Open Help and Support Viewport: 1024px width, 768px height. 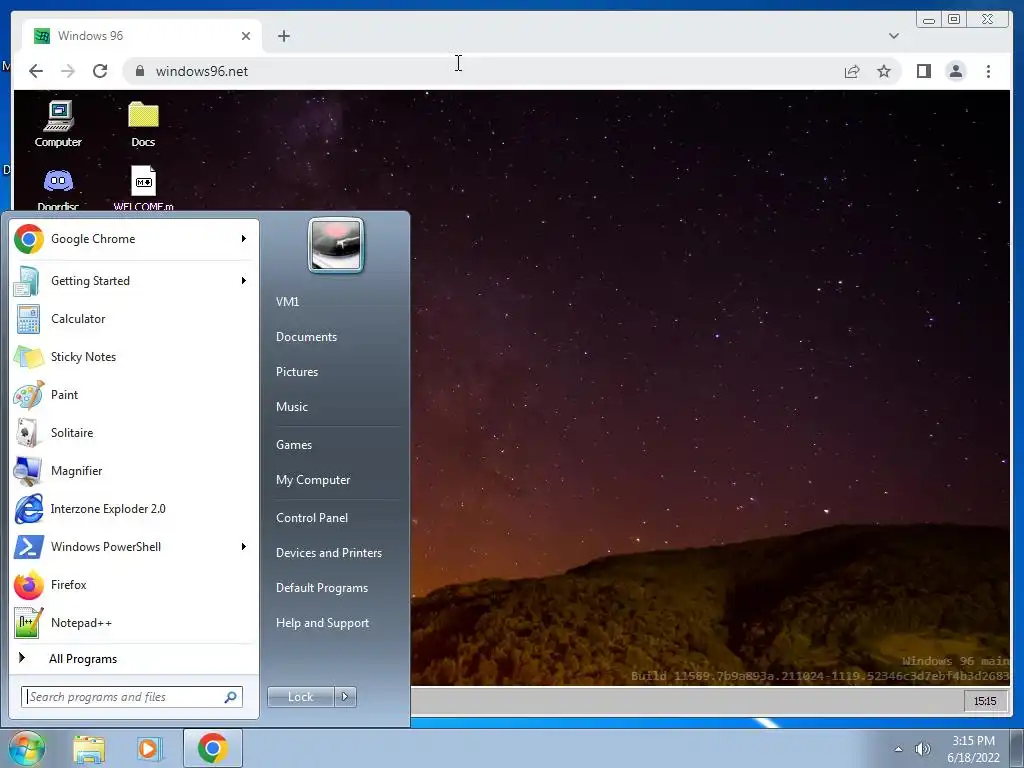pos(322,623)
